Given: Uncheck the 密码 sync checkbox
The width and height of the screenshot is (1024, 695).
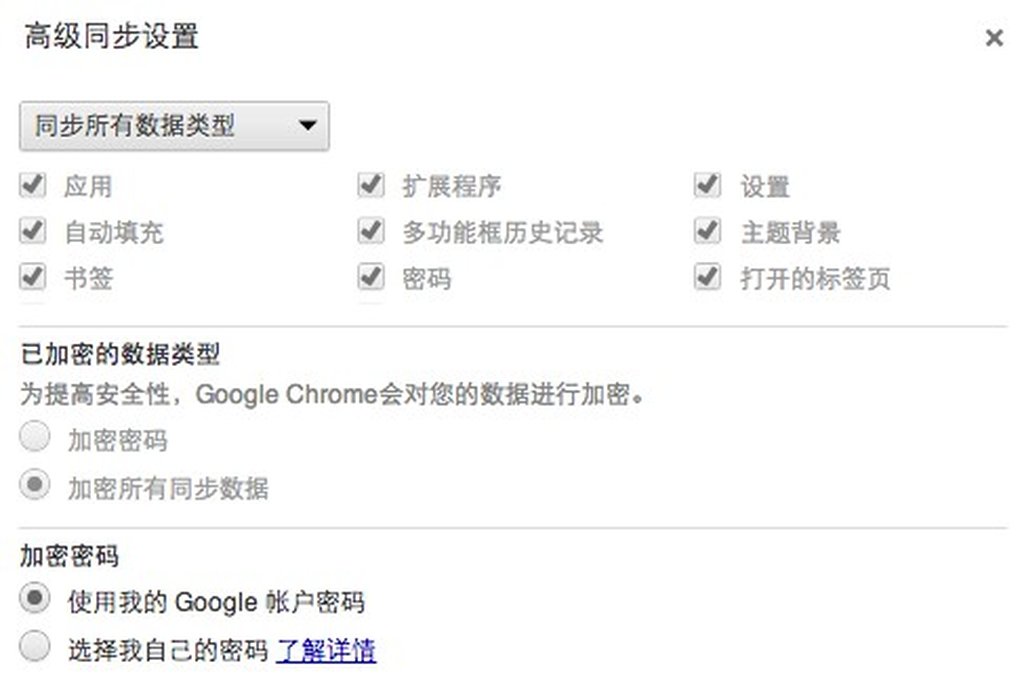Looking at the screenshot, I should point(371,276).
